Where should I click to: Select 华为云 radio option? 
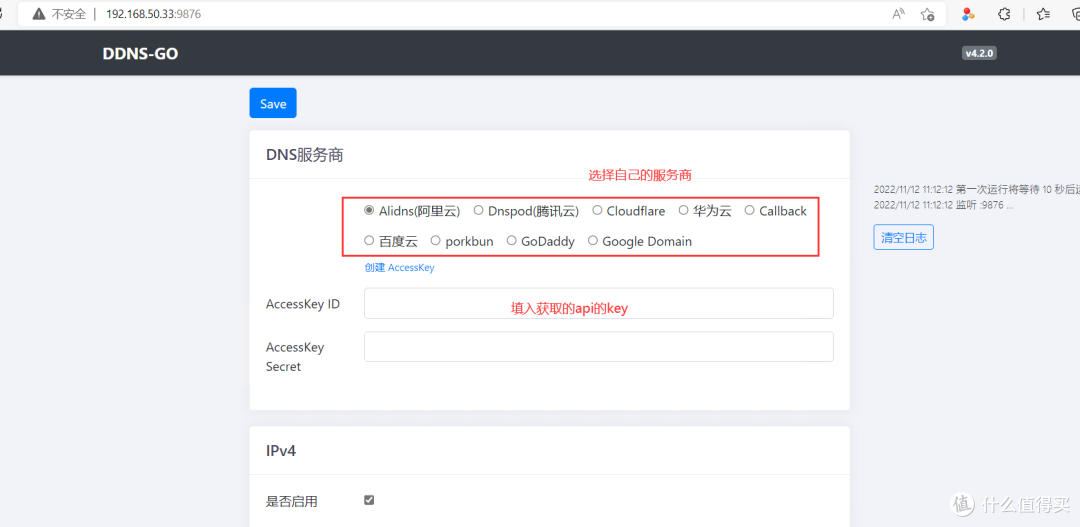(x=683, y=210)
